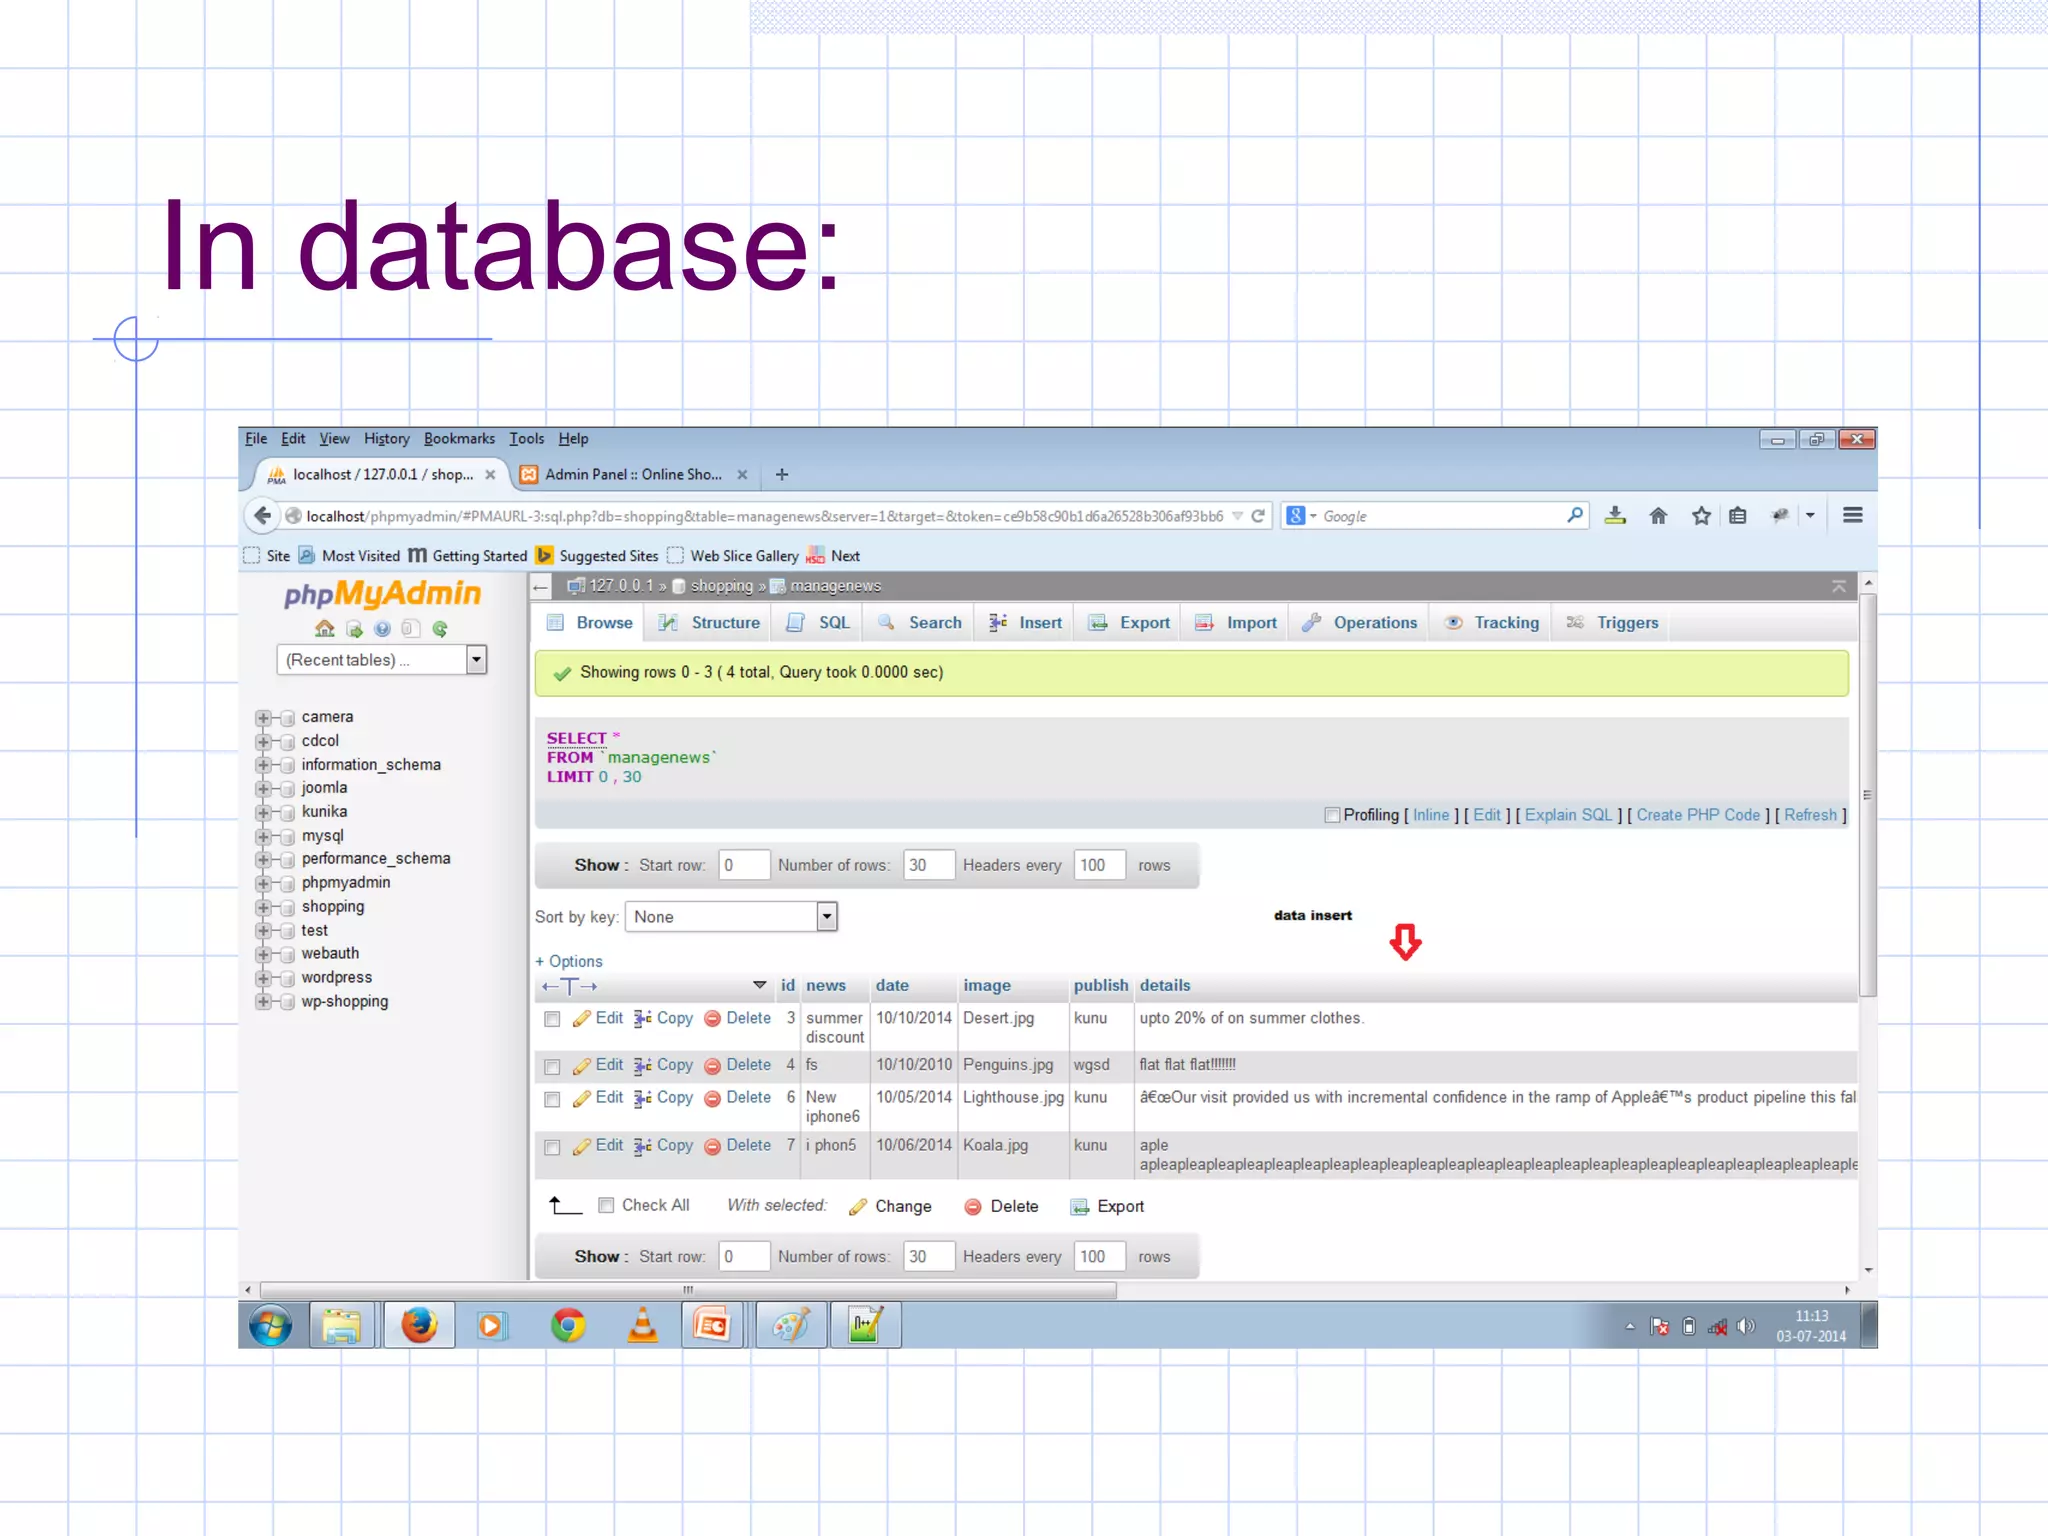
Task: Open the search engine selector dropdown
Action: [x=1301, y=516]
